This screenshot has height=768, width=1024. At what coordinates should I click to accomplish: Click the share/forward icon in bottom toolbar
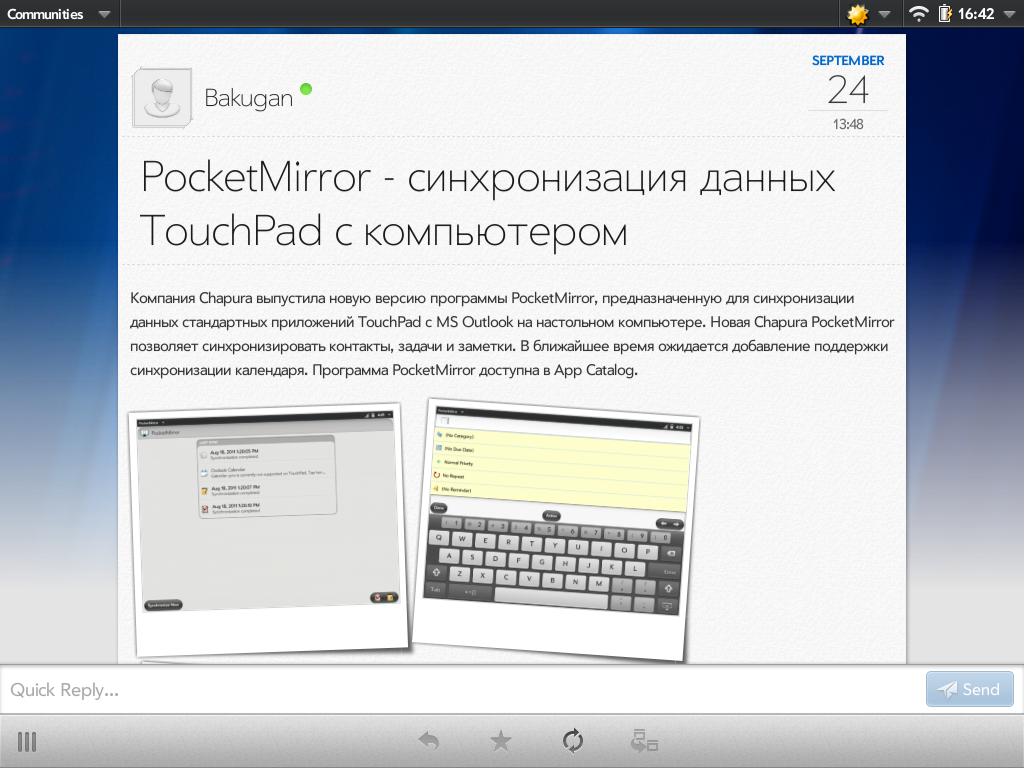tap(645, 741)
